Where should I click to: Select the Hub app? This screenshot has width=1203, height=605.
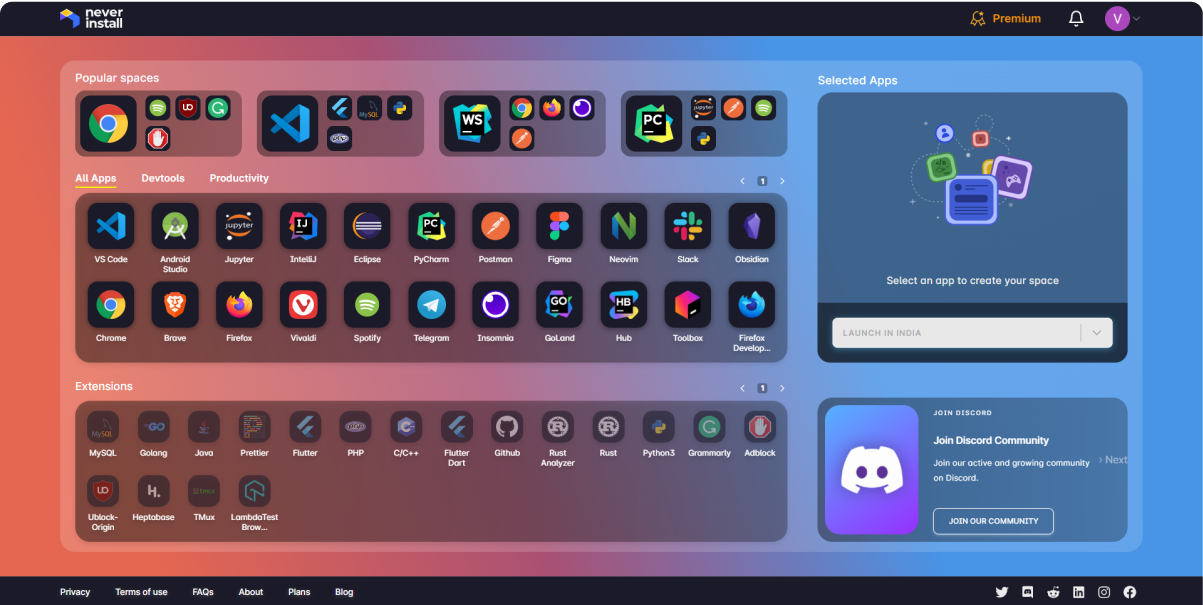(623, 305)
